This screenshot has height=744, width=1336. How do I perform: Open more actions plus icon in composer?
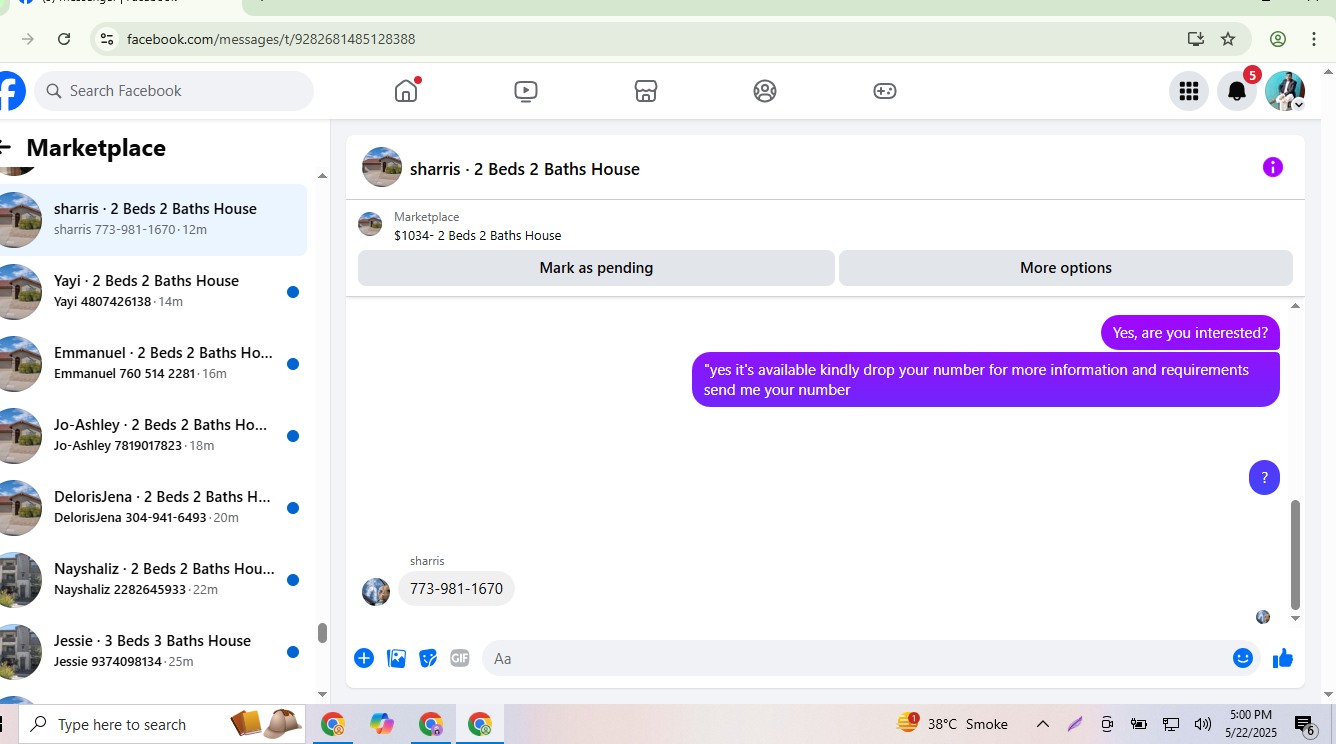364,658
